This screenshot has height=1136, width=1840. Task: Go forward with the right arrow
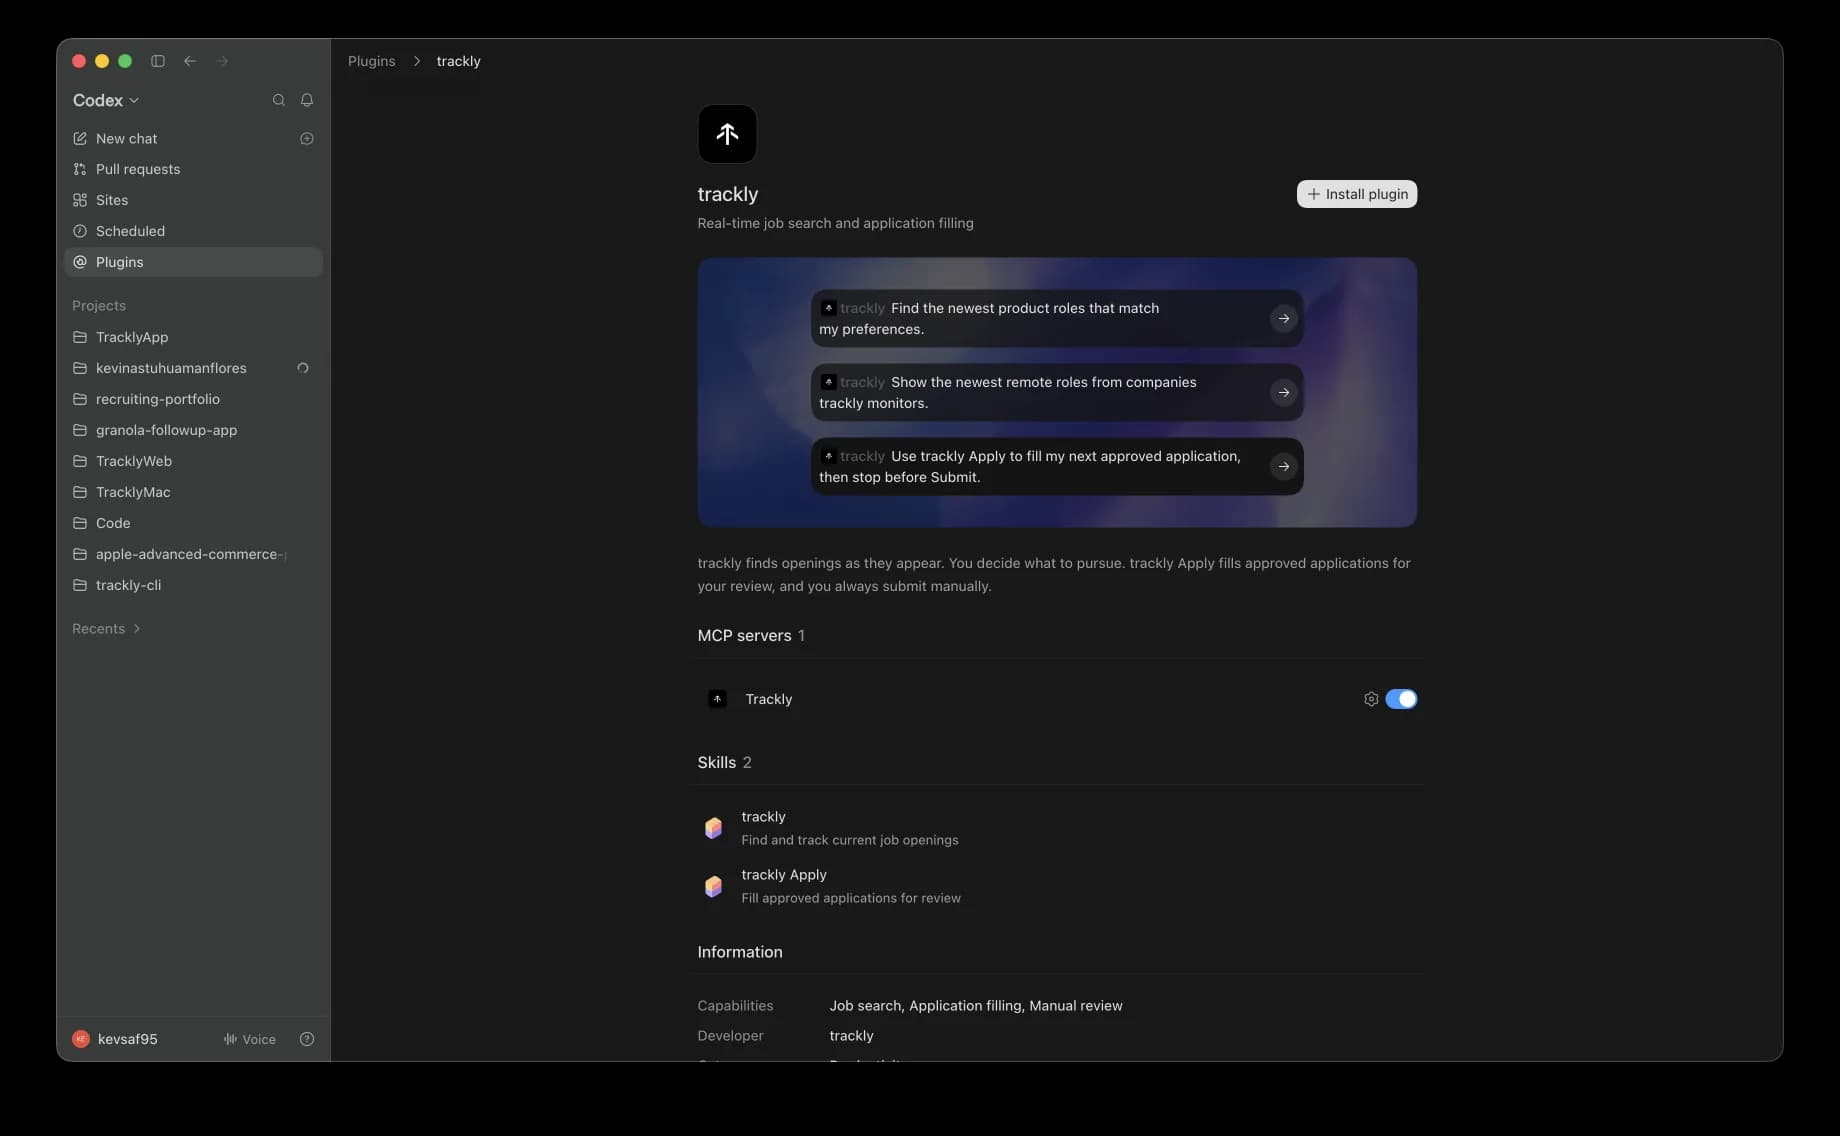point(222,61)
